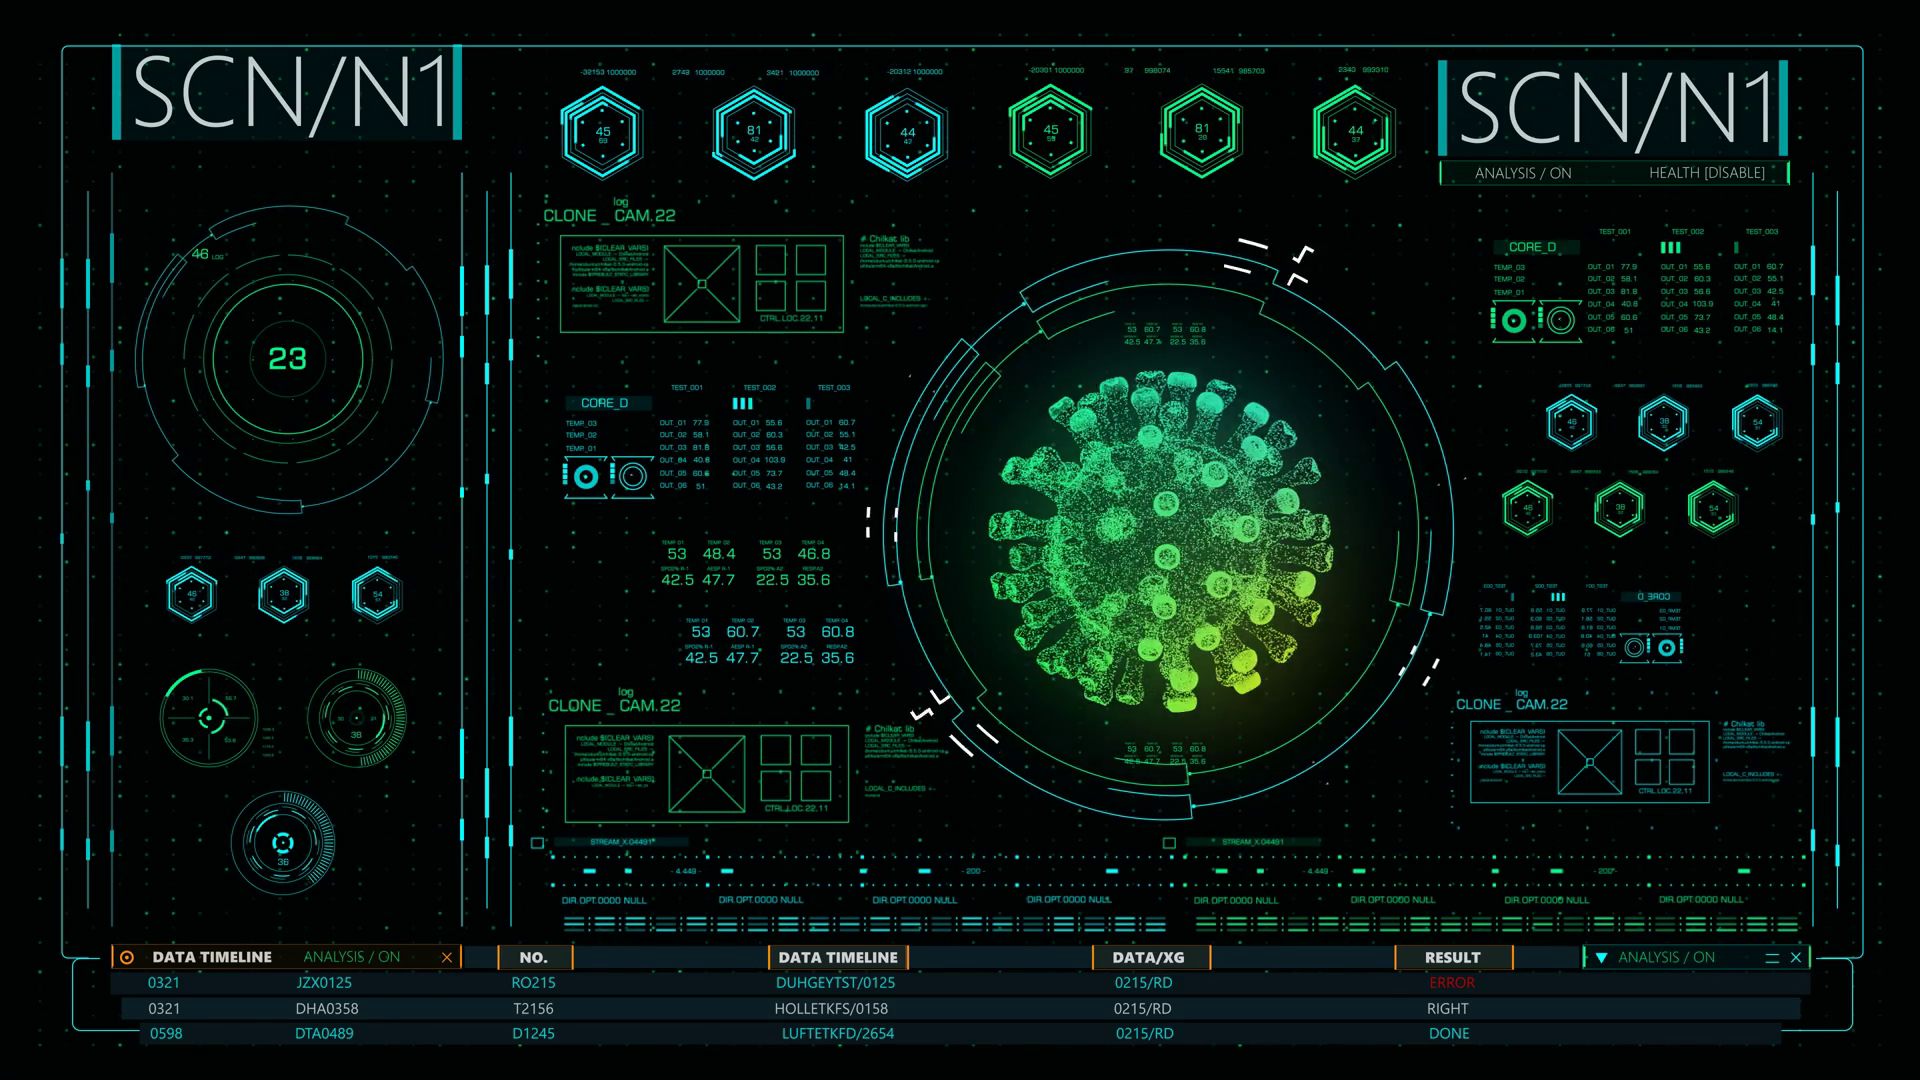Screen dimensions: 1920x1080
Task: Click the large radial gauge showing 23
Action: [288, 359]
